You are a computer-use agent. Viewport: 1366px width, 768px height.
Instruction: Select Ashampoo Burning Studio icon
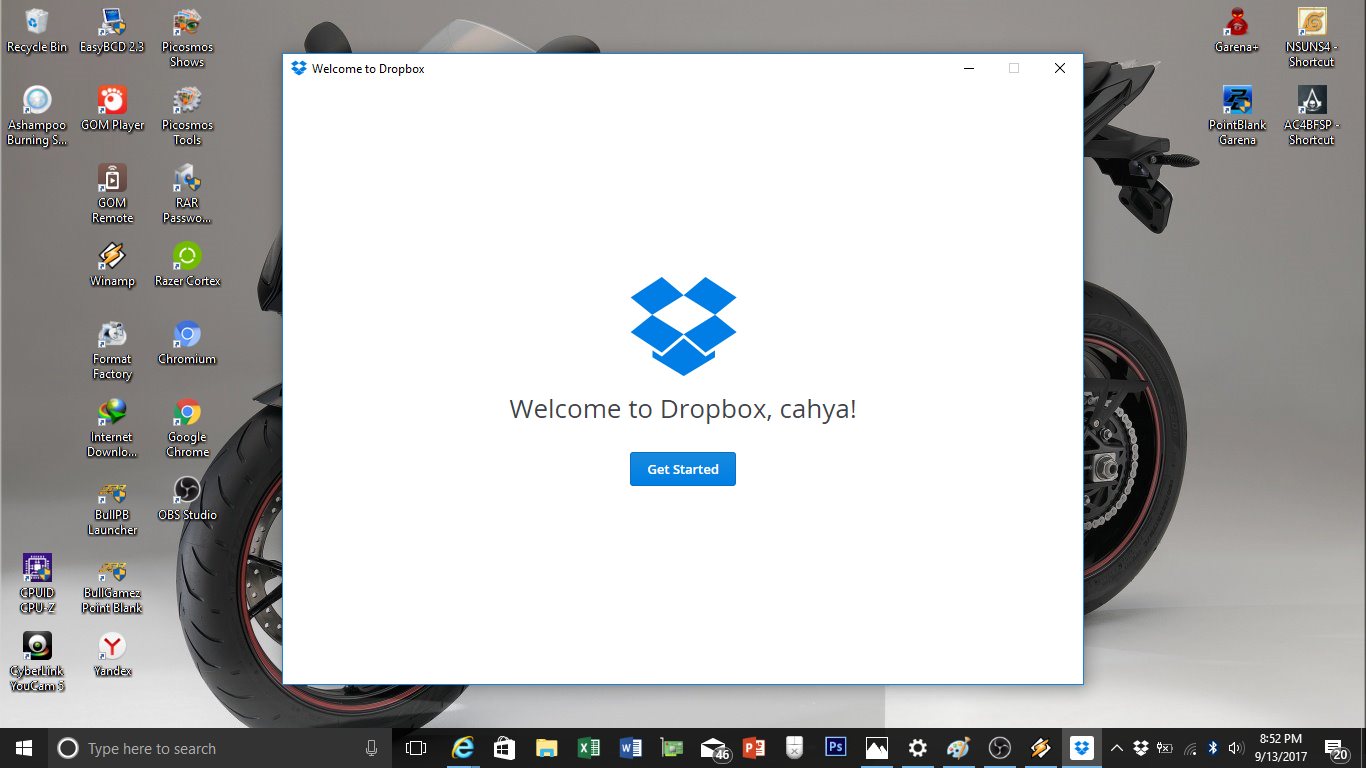(37, 116)
